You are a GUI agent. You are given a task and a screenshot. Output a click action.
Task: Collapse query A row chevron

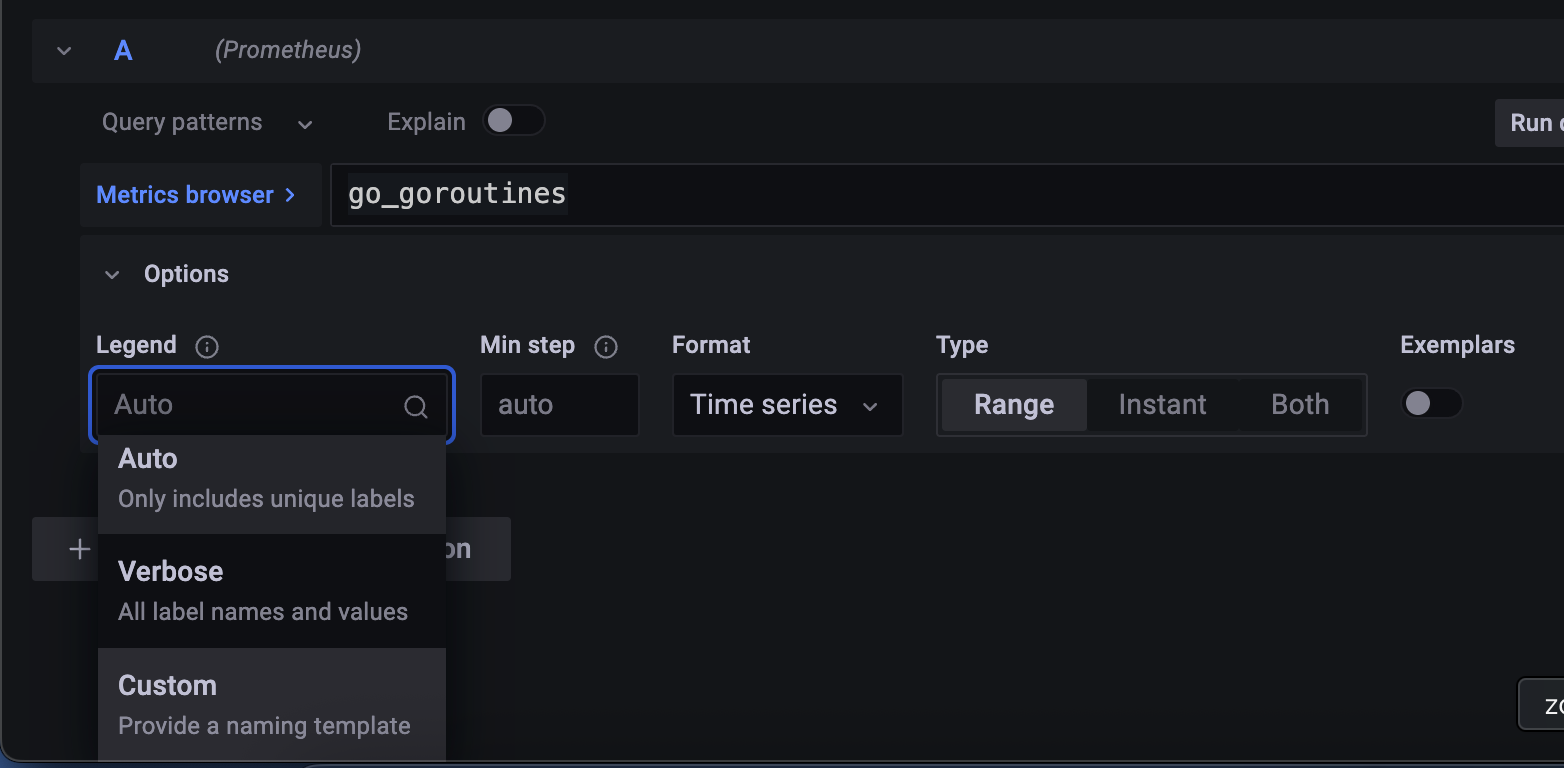(64, 50)
